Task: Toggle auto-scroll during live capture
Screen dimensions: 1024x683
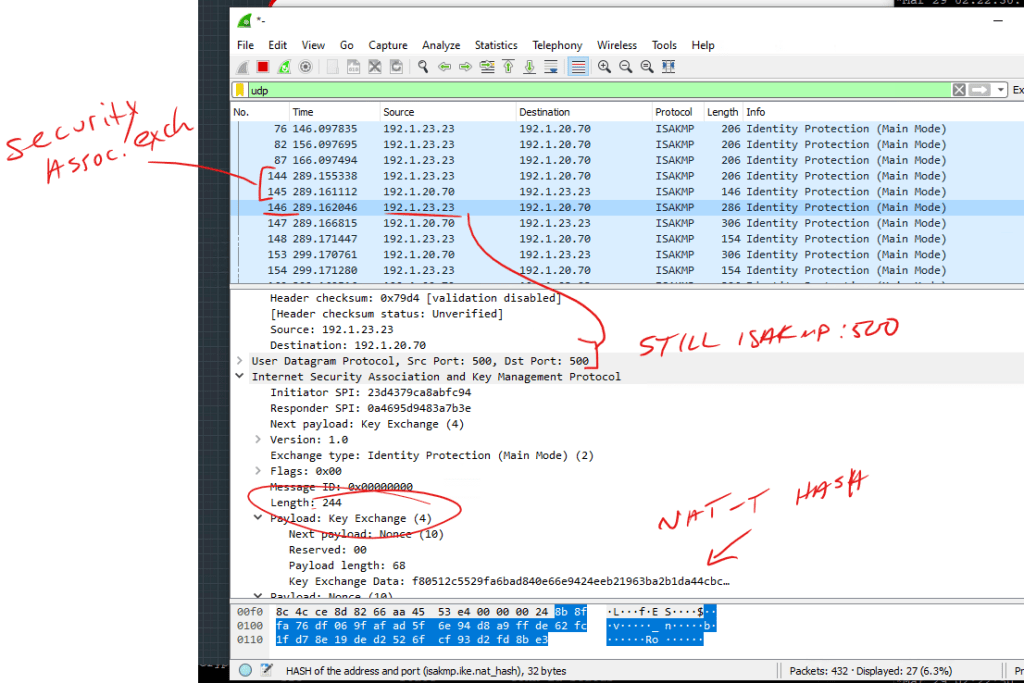Action: (x=552, y=67)
